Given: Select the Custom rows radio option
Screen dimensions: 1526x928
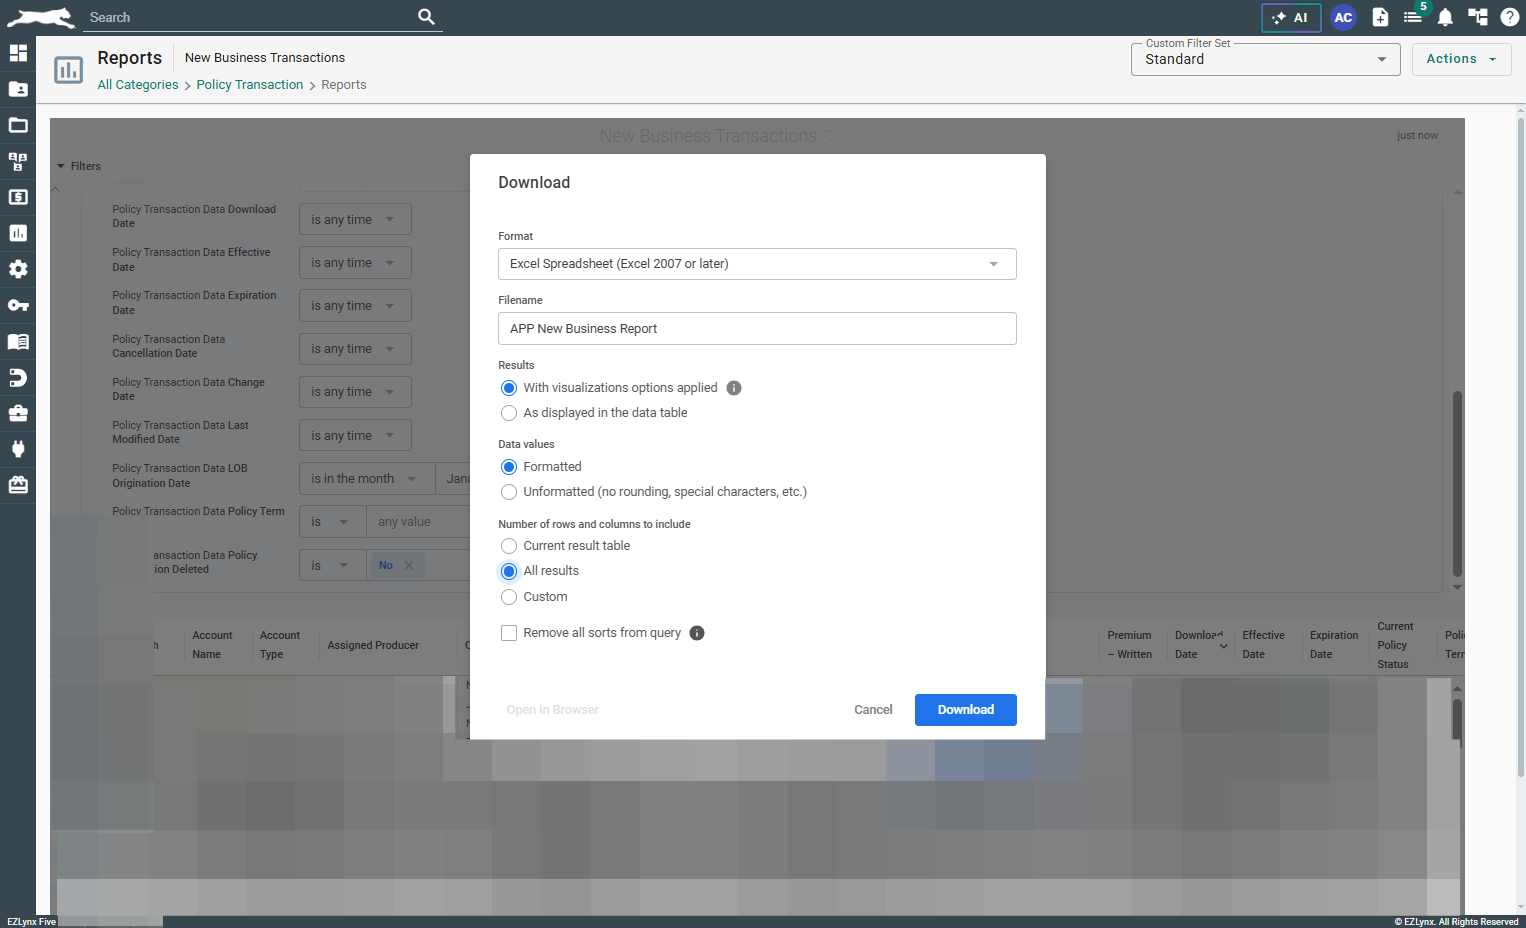Looking at the screenshot, I should [x=509, y=597].
